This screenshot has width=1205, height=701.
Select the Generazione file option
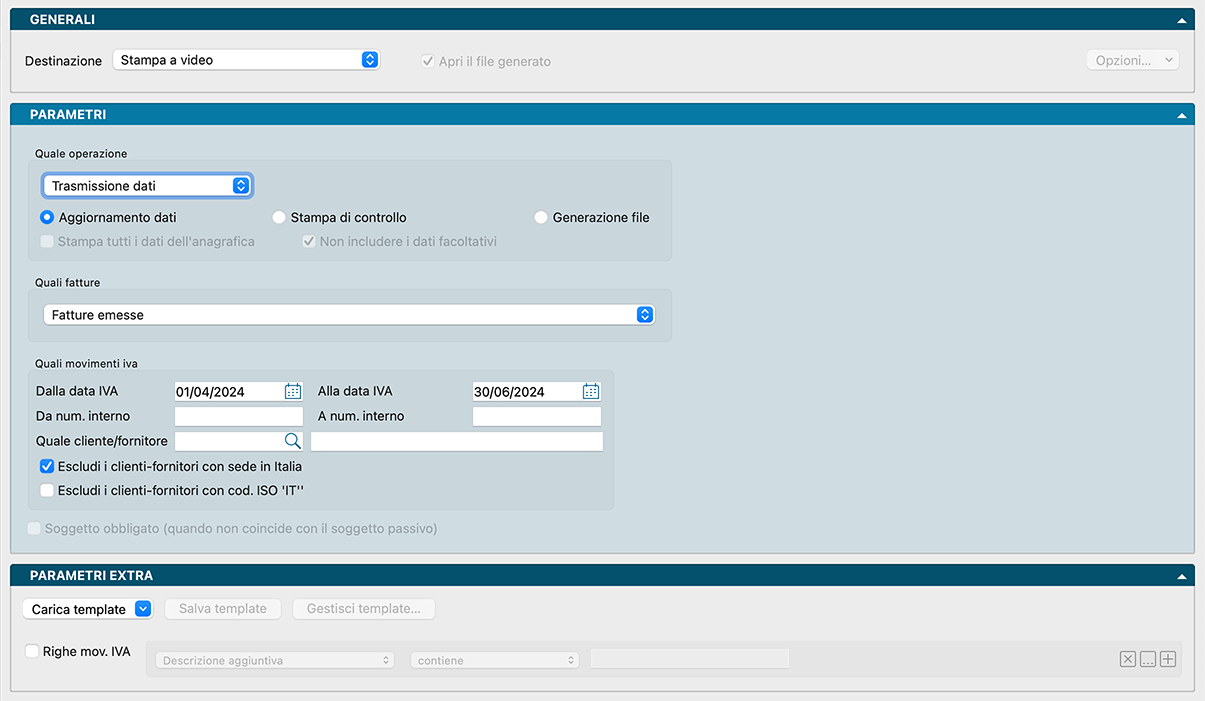point(541,217)
